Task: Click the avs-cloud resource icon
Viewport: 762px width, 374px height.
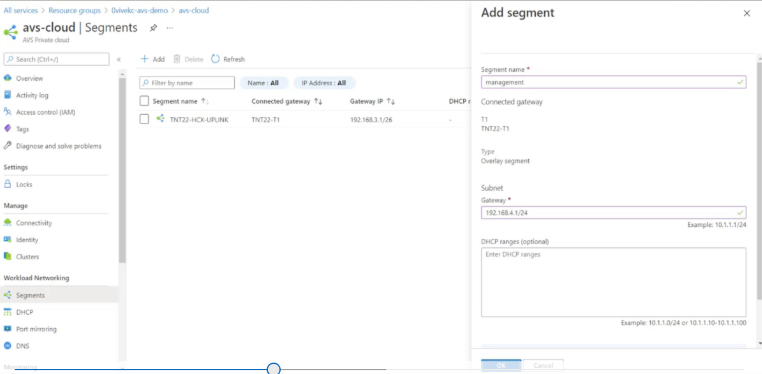Action: [10, 32]
